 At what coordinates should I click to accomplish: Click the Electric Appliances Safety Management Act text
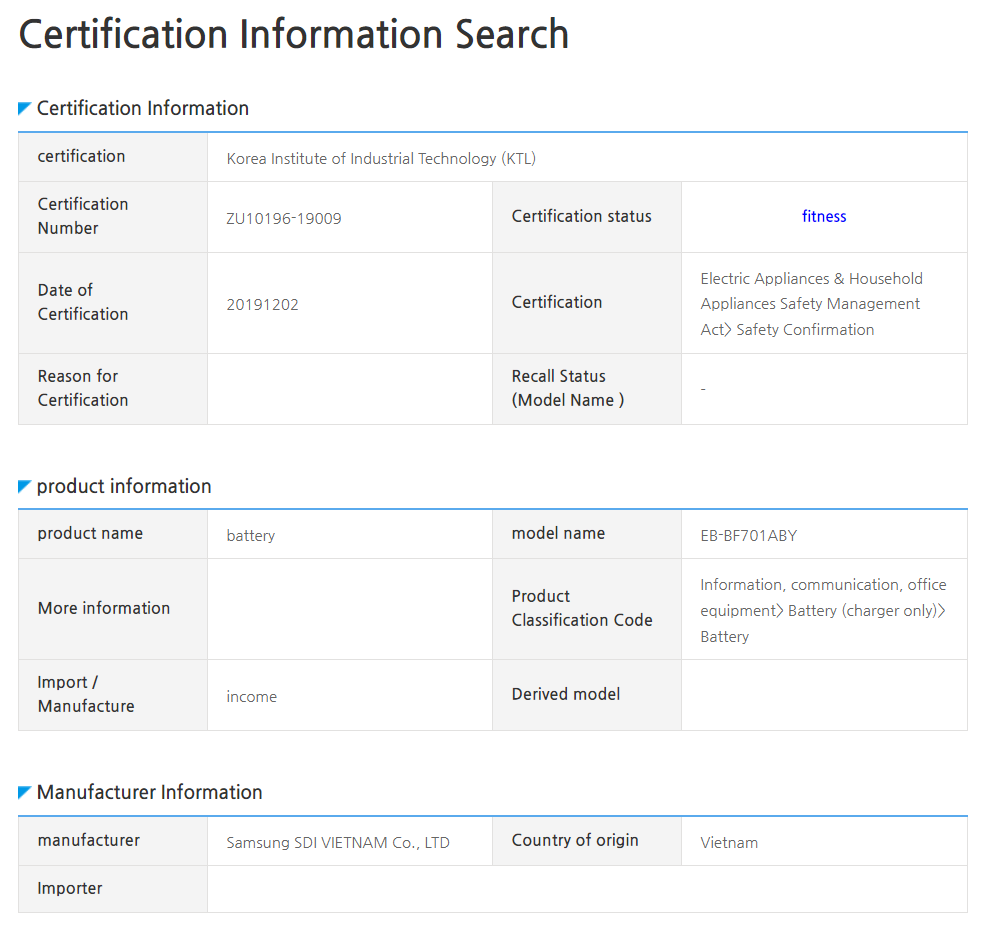[x=811, y=304]
